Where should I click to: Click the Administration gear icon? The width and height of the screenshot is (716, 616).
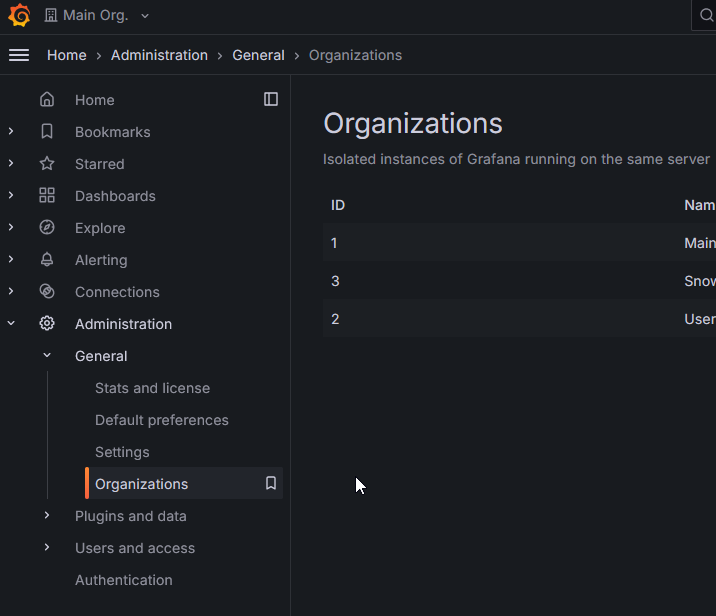click(47, 324)
